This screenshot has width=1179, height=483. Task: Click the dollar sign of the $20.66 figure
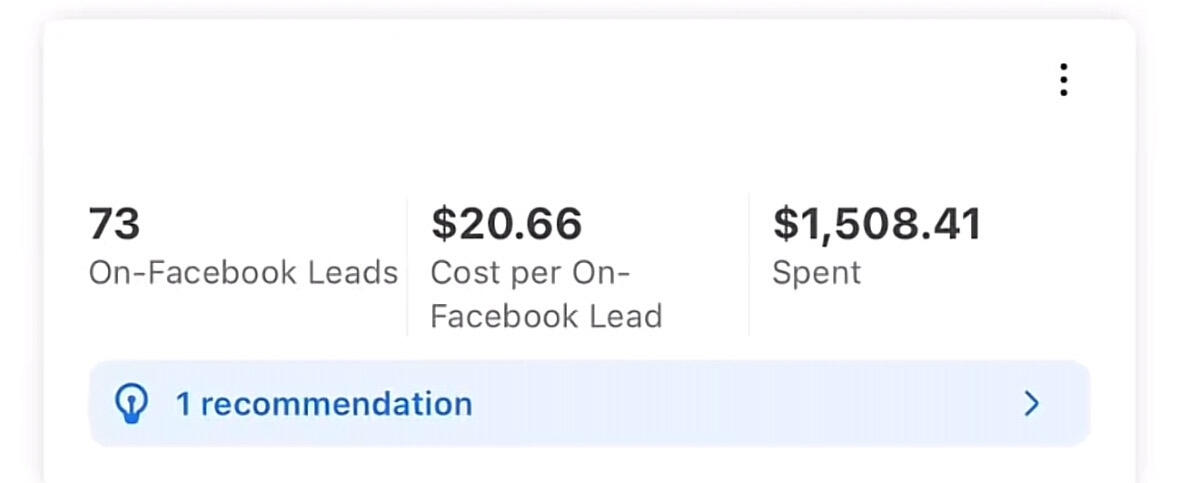[x=443, y=224]
